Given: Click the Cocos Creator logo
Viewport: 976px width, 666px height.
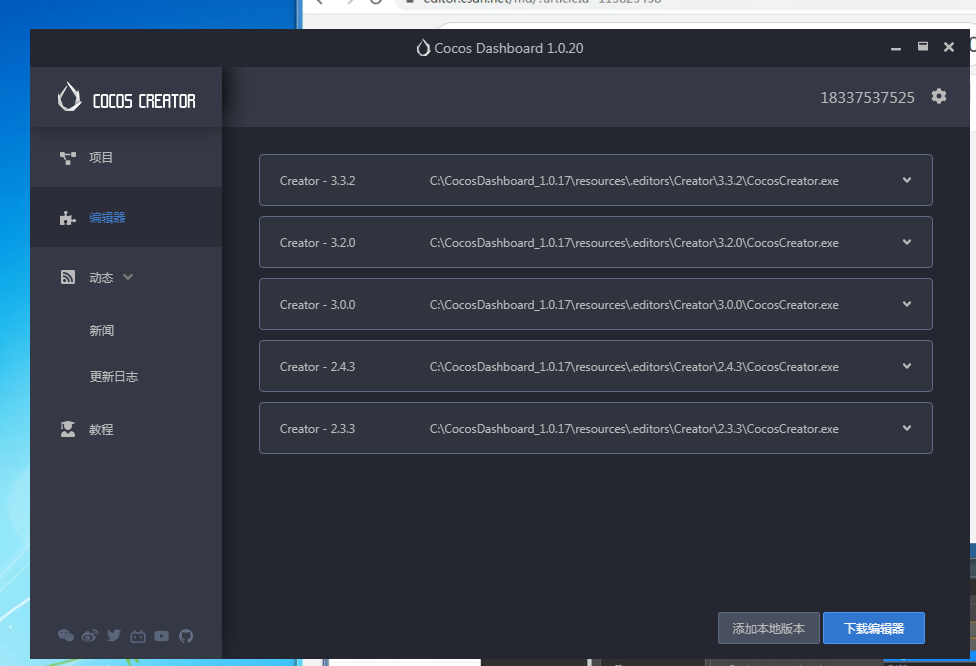Looking at the screenshot, I should pyautogui.click(x=126, y=98).
